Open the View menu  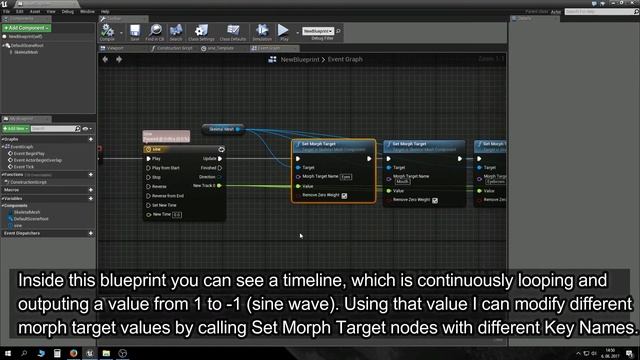pyautogui.click(x=51, y=12)
